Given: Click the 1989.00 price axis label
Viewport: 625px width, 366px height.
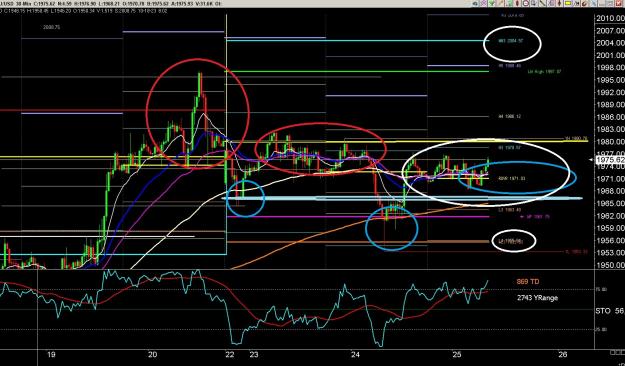Looking at the screenshot, I should 610,104.
